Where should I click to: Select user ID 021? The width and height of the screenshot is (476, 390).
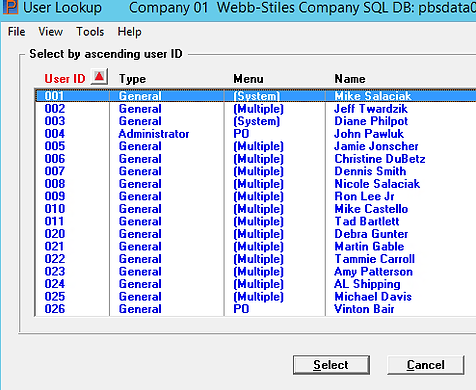(54, 246)
